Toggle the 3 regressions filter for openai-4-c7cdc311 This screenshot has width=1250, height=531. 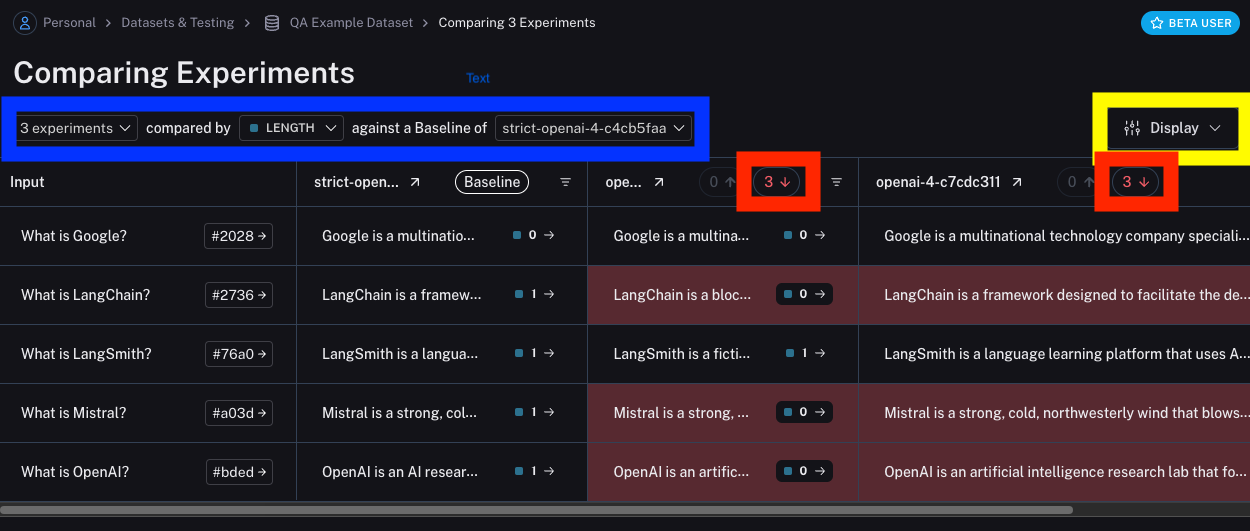(x=1135, y=182)
